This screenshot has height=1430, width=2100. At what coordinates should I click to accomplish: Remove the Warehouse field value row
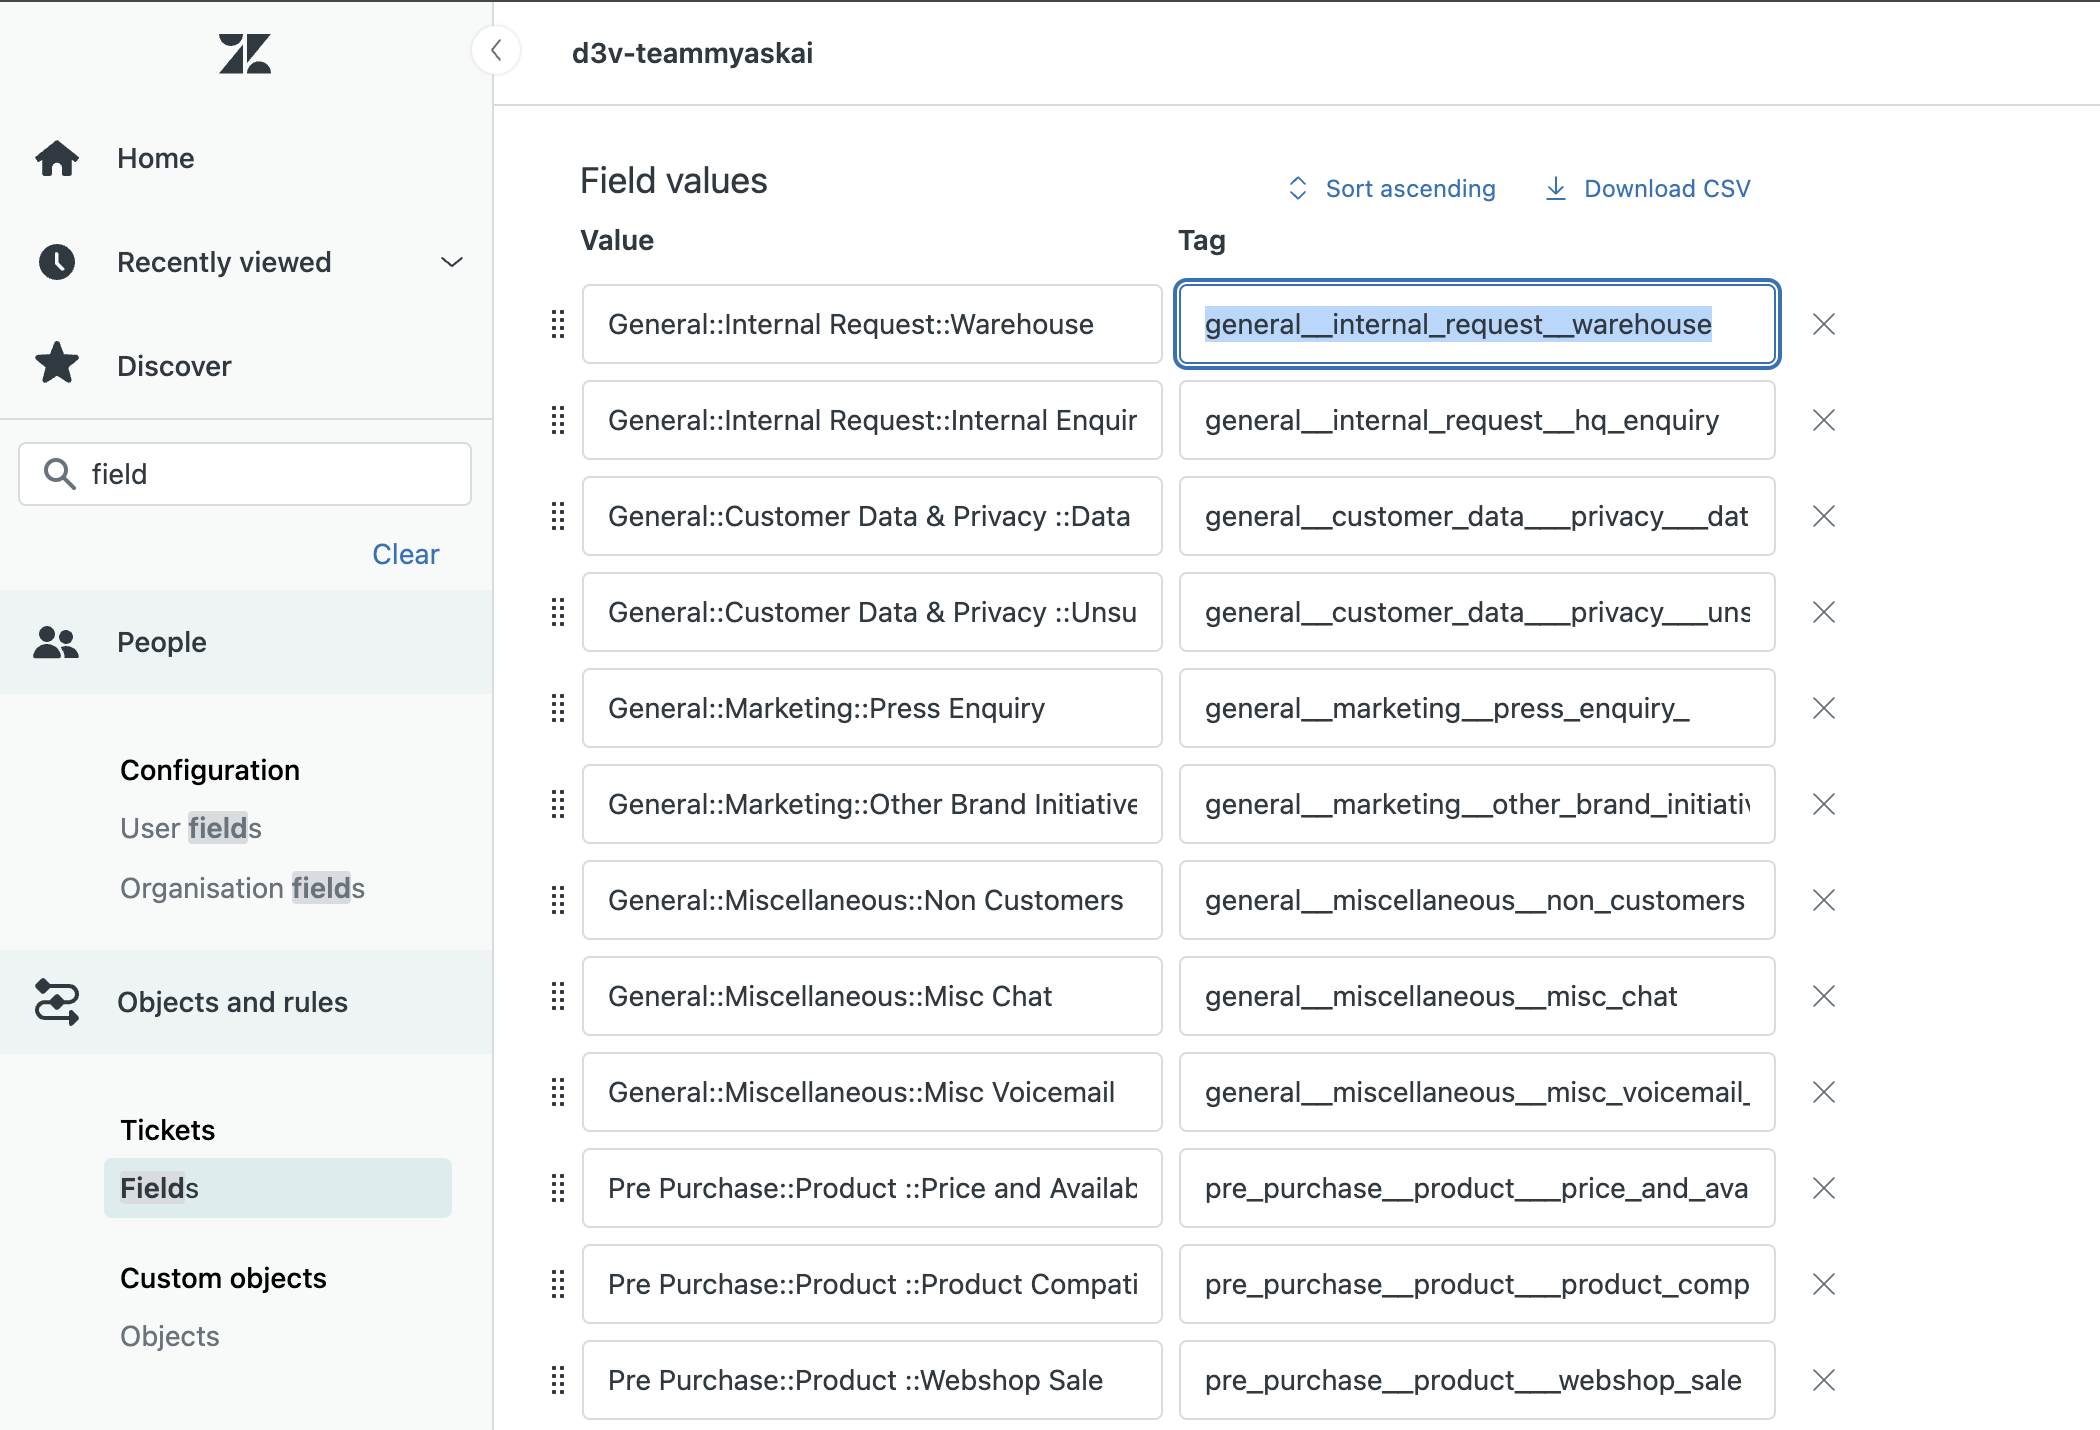coord(1823,324)
